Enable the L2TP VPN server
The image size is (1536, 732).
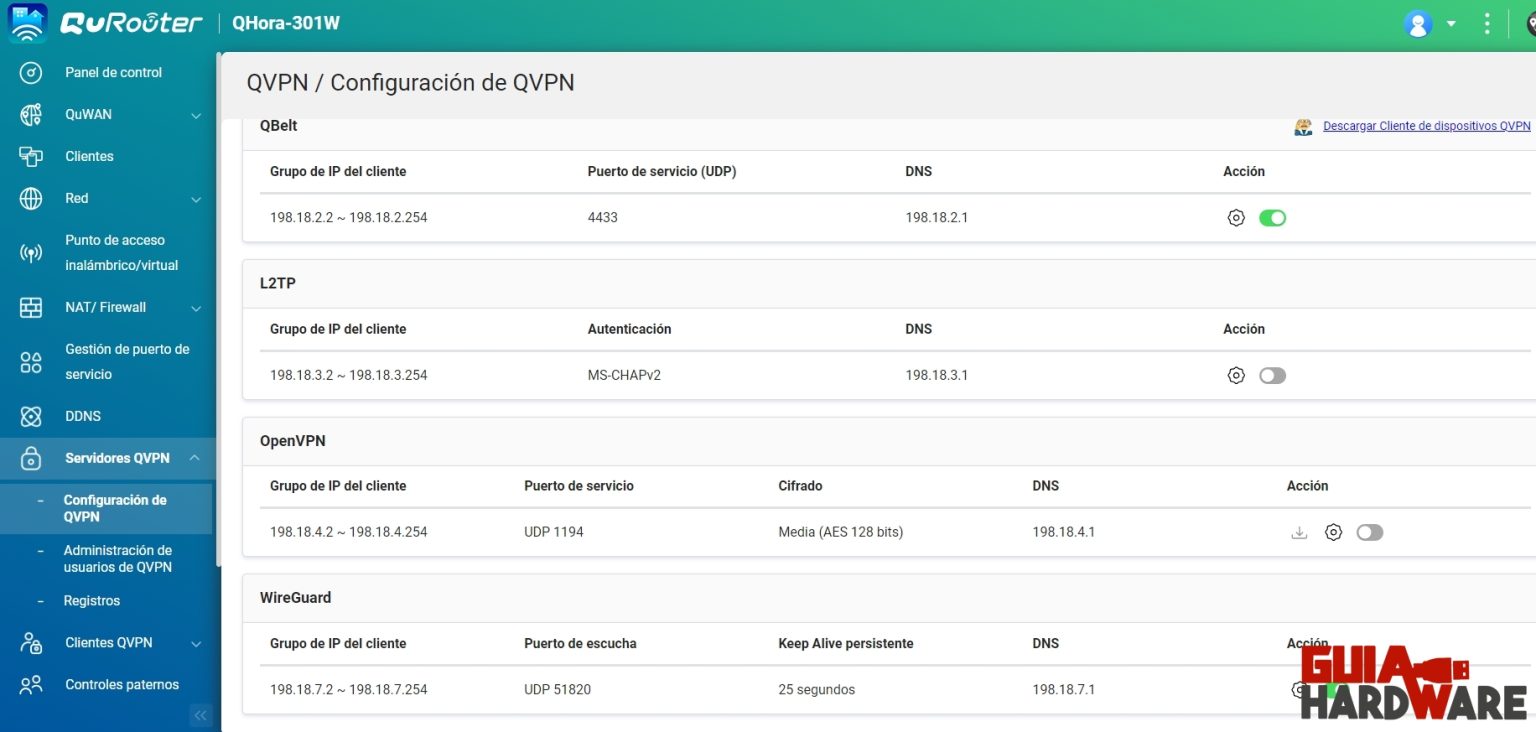tap(1272, 375)
